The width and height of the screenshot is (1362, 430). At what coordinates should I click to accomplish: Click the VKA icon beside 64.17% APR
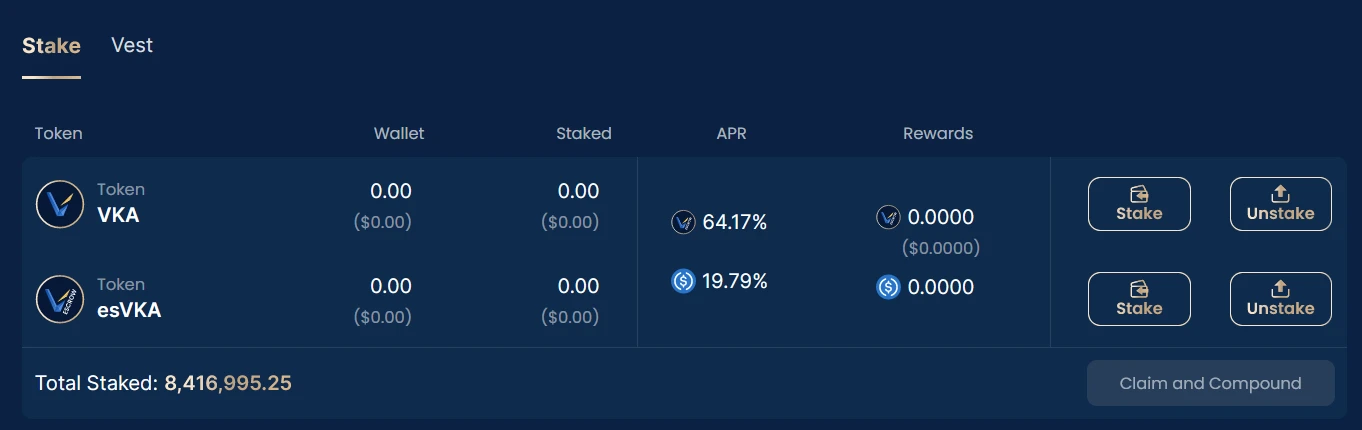pos(683,222)
